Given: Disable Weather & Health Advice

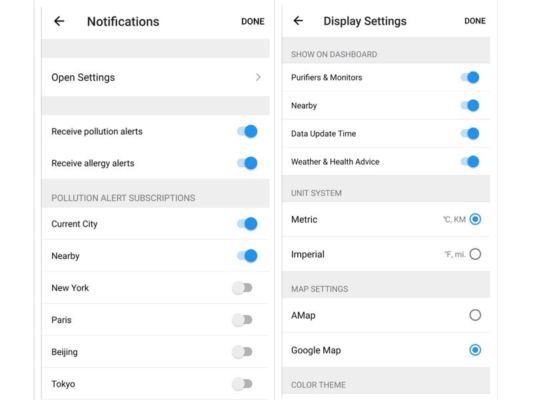Looking at the screenshot, I should click(470, 162).
